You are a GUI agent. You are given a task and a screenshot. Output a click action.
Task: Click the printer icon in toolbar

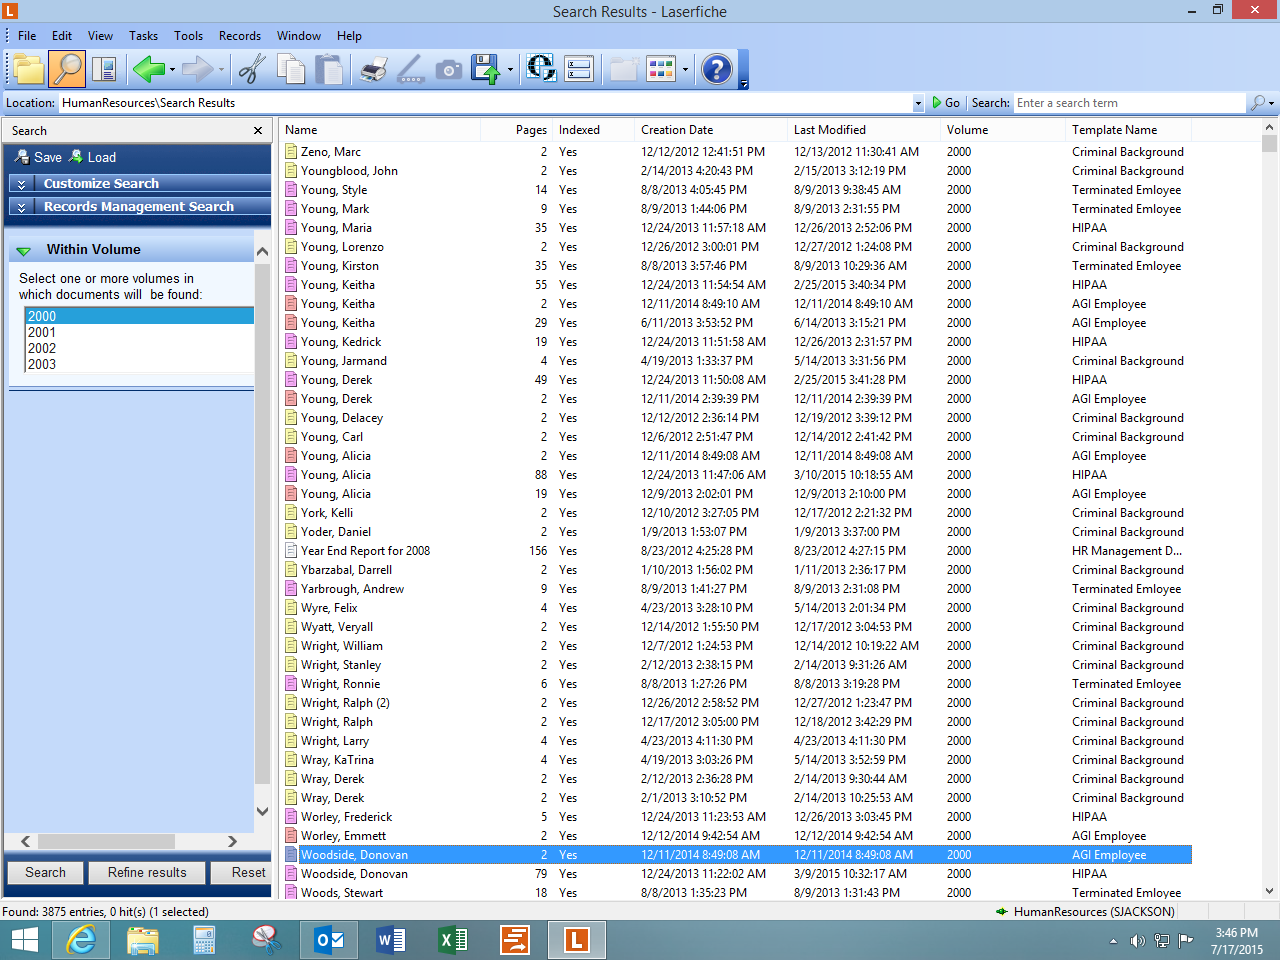click(x=373, y=69)
